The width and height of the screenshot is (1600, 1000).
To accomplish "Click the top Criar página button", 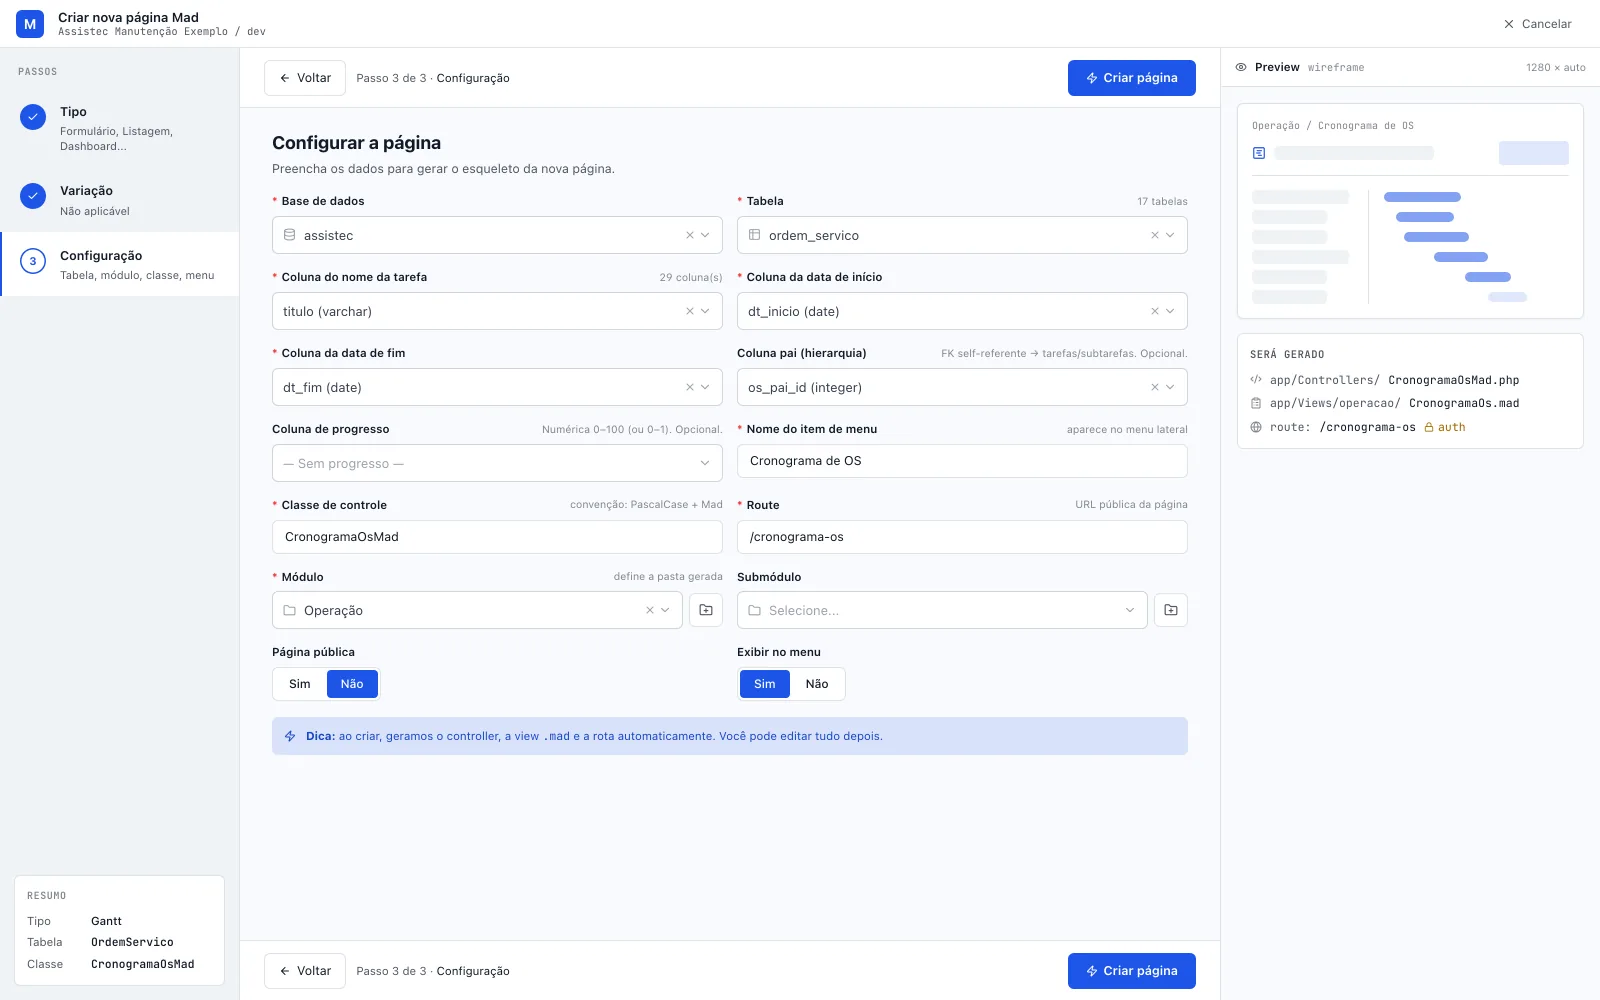I will coord(1132,78).
